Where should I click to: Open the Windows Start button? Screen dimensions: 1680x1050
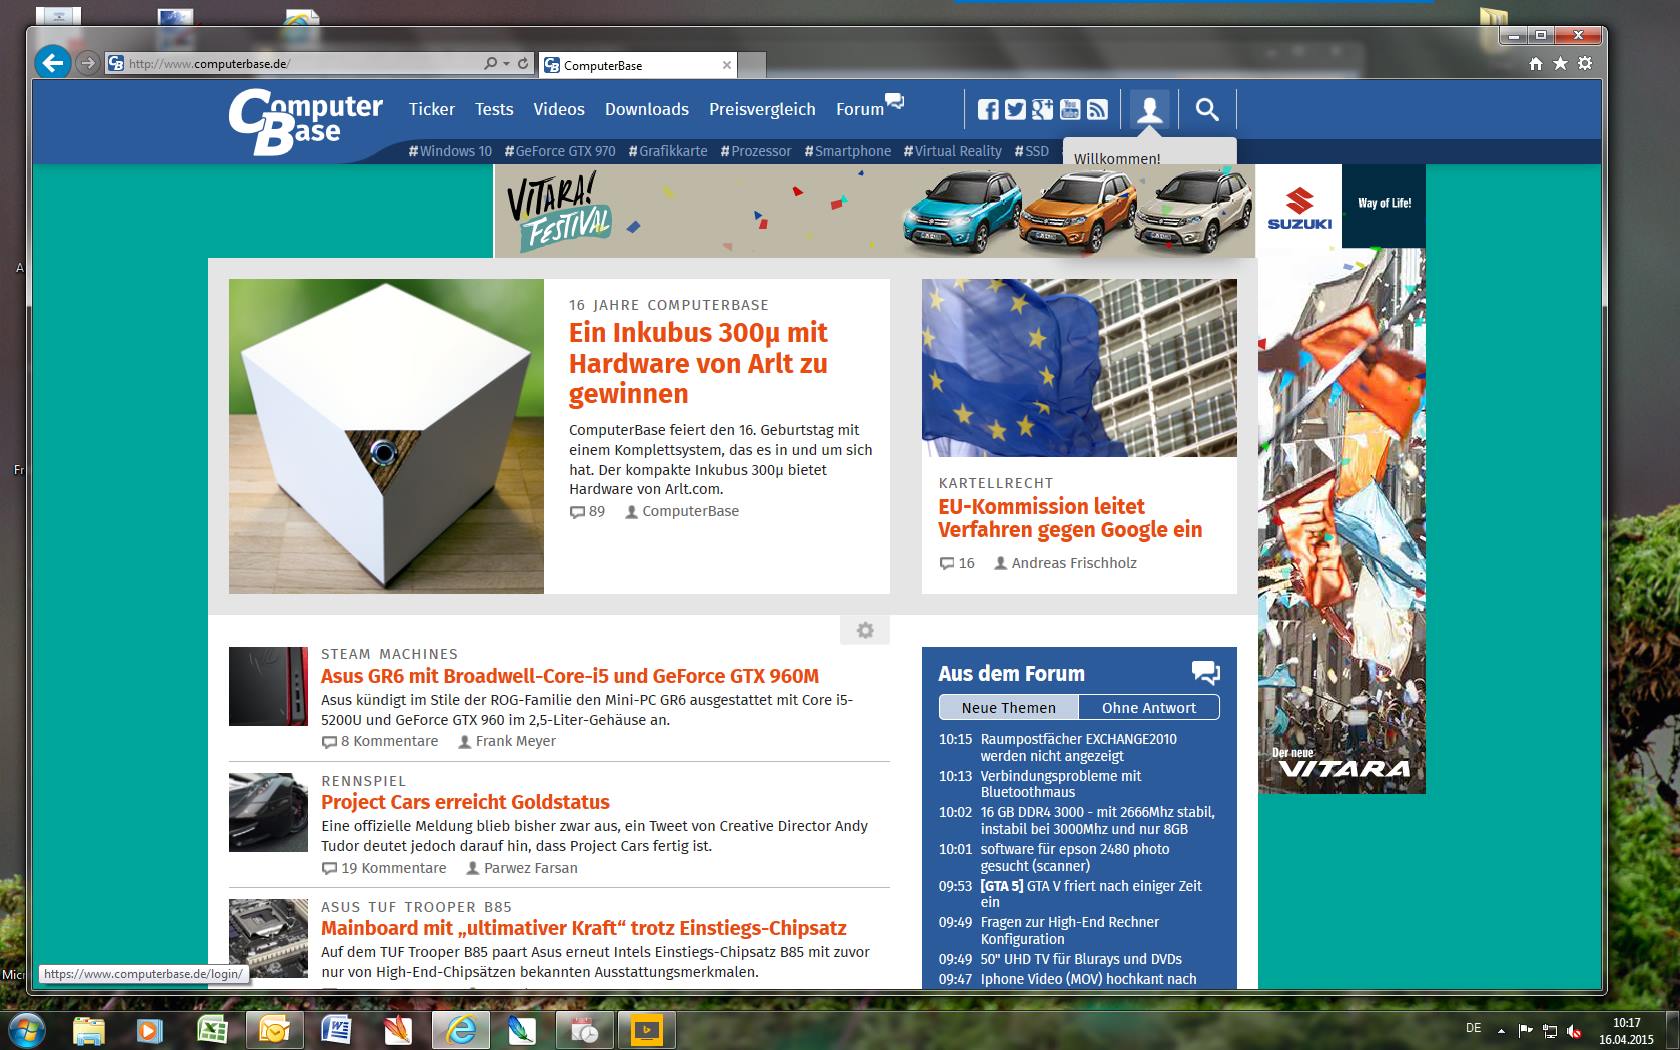click(27, 1029)
